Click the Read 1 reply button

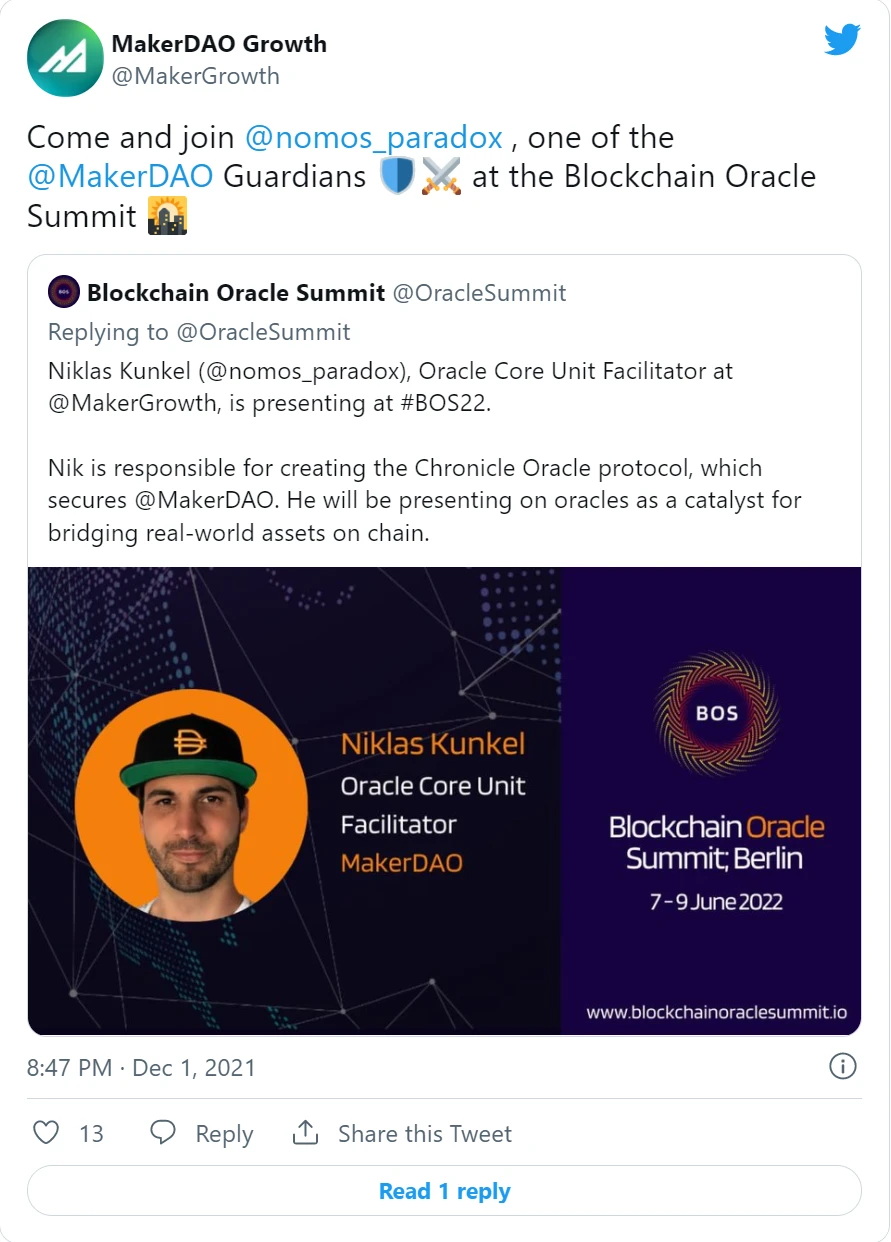[444, 1191]
